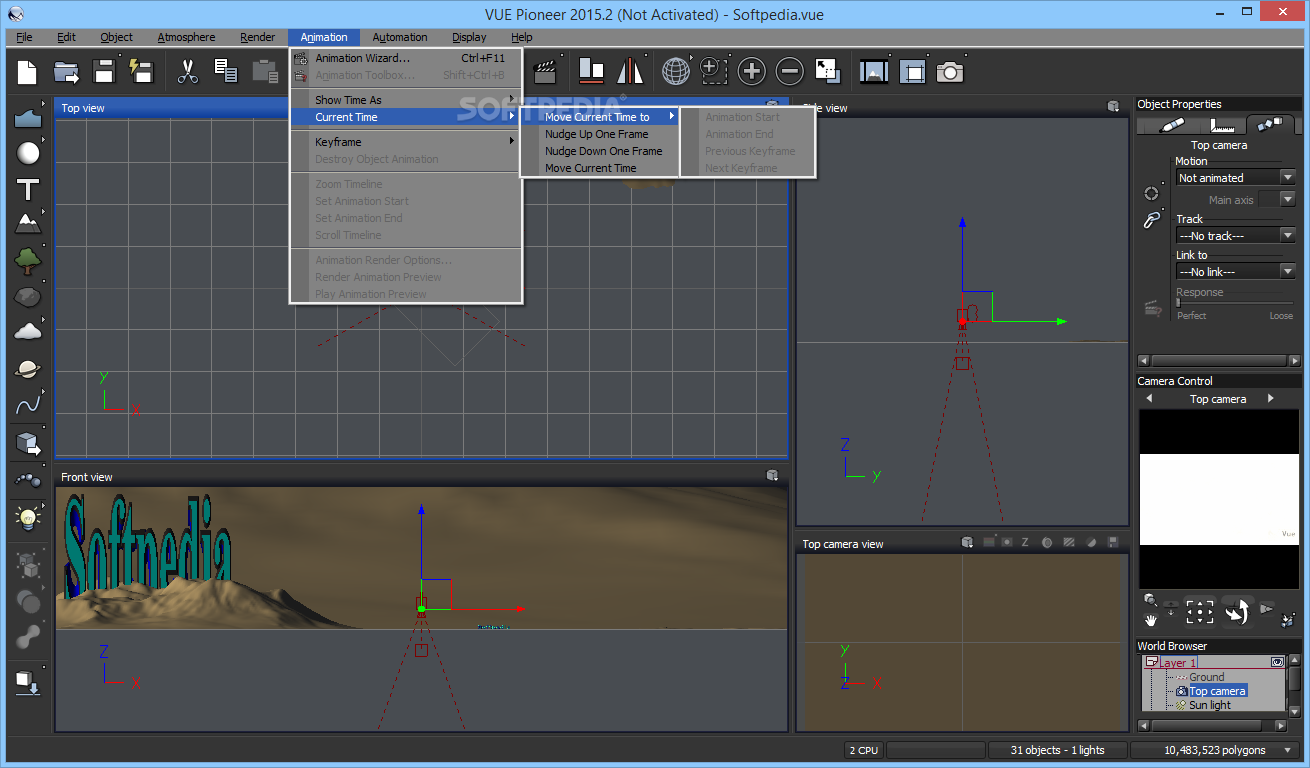Click the rotate camera arrow icon
Image resolution: width=1310 pixels, height=768 pixels.
click(1238, 611)
